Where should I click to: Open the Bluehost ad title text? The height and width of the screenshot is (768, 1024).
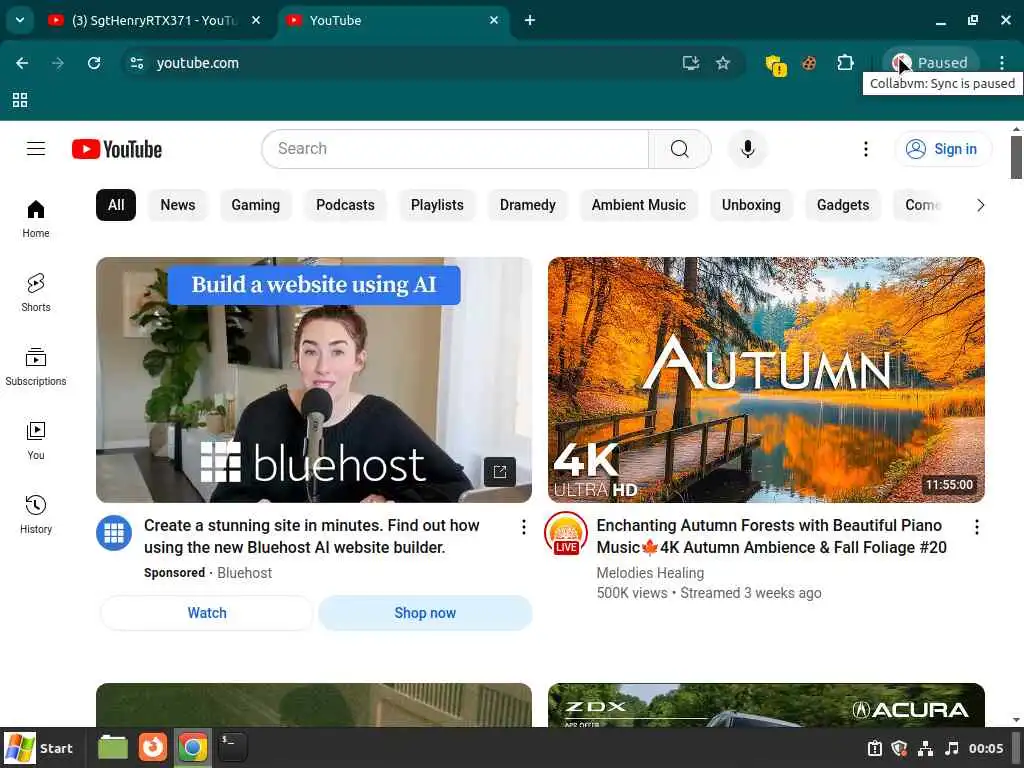coord(312,536)
